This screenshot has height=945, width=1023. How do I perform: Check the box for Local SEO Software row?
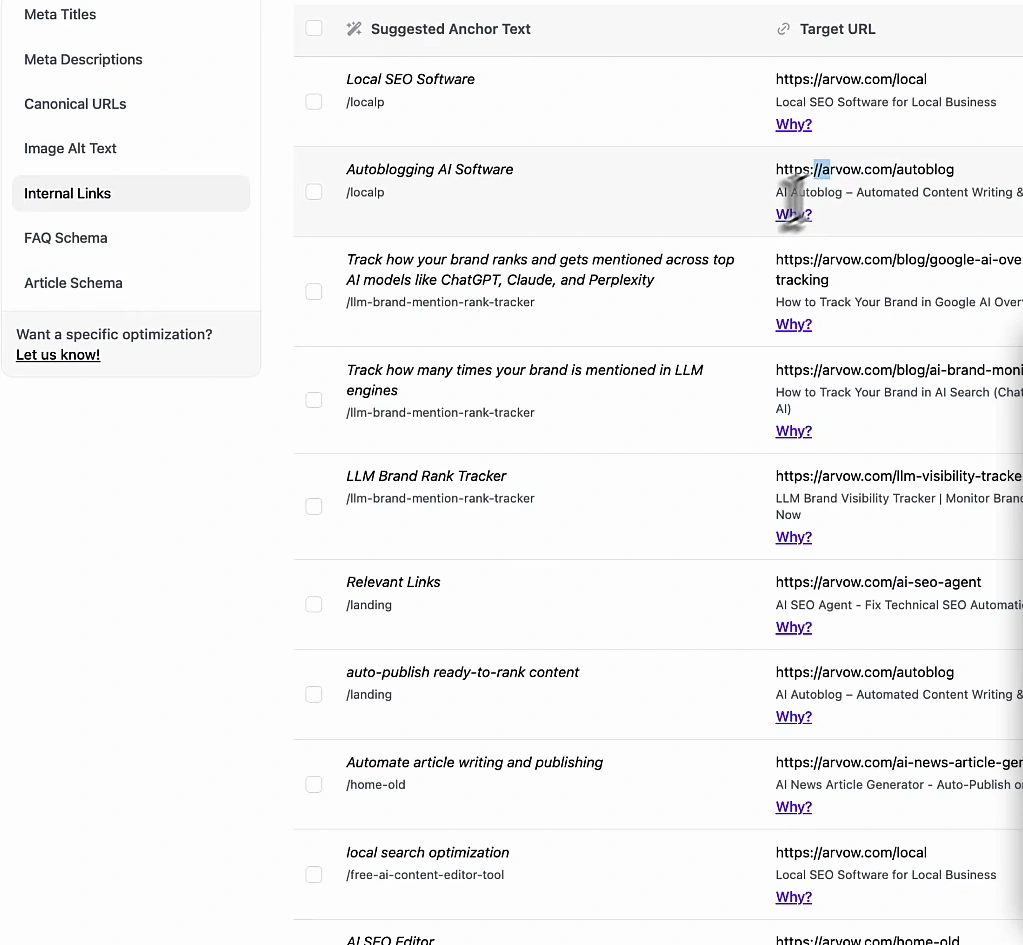314,102
